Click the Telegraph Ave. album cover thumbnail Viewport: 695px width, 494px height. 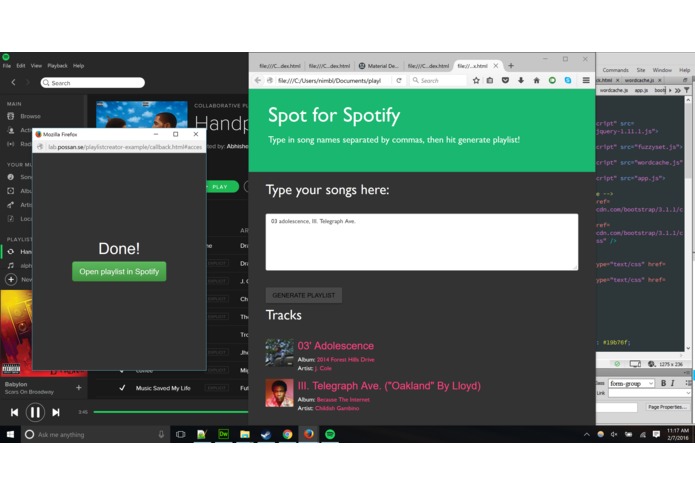click(x=279, y=393)
